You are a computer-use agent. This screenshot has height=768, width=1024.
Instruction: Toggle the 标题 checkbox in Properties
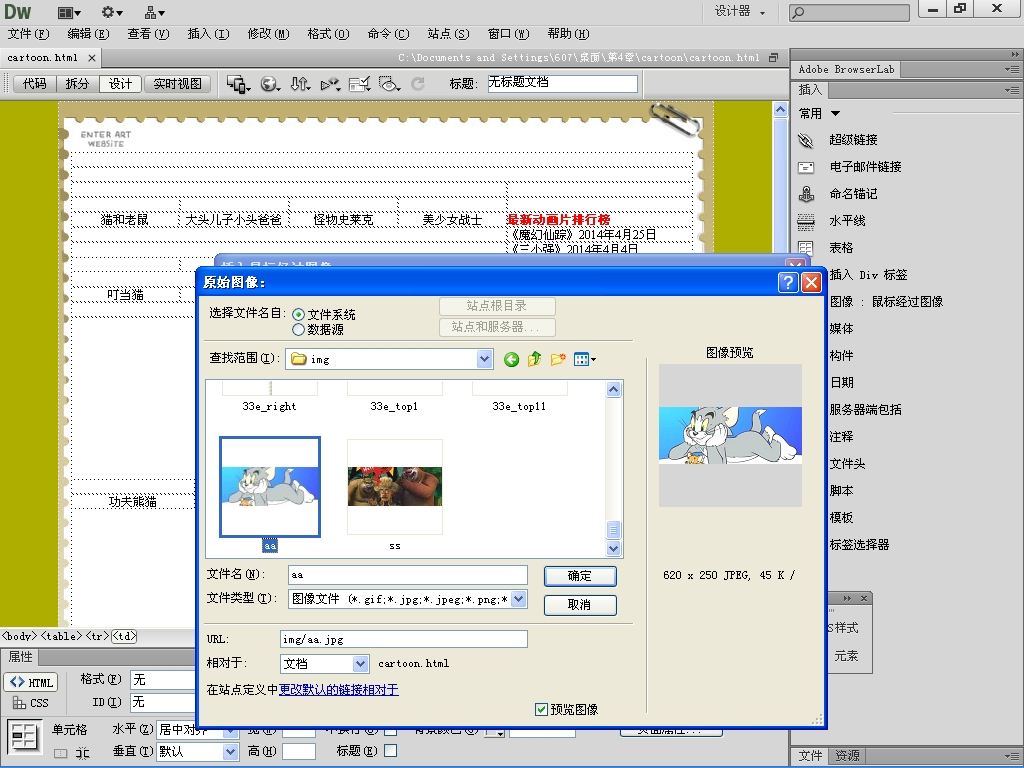coord(391,750)
